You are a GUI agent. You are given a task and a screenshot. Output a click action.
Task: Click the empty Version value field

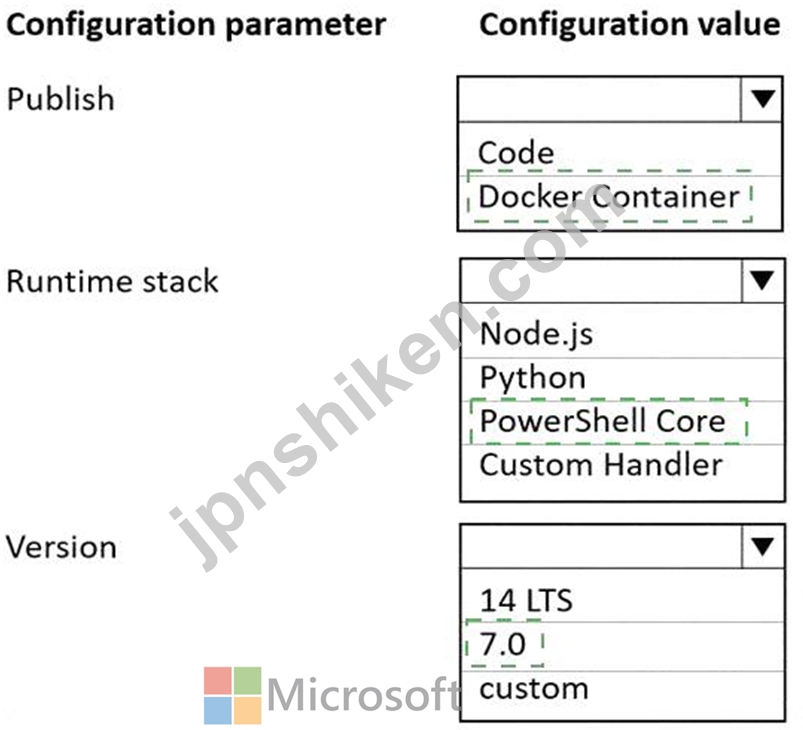(x=602, y=546)
